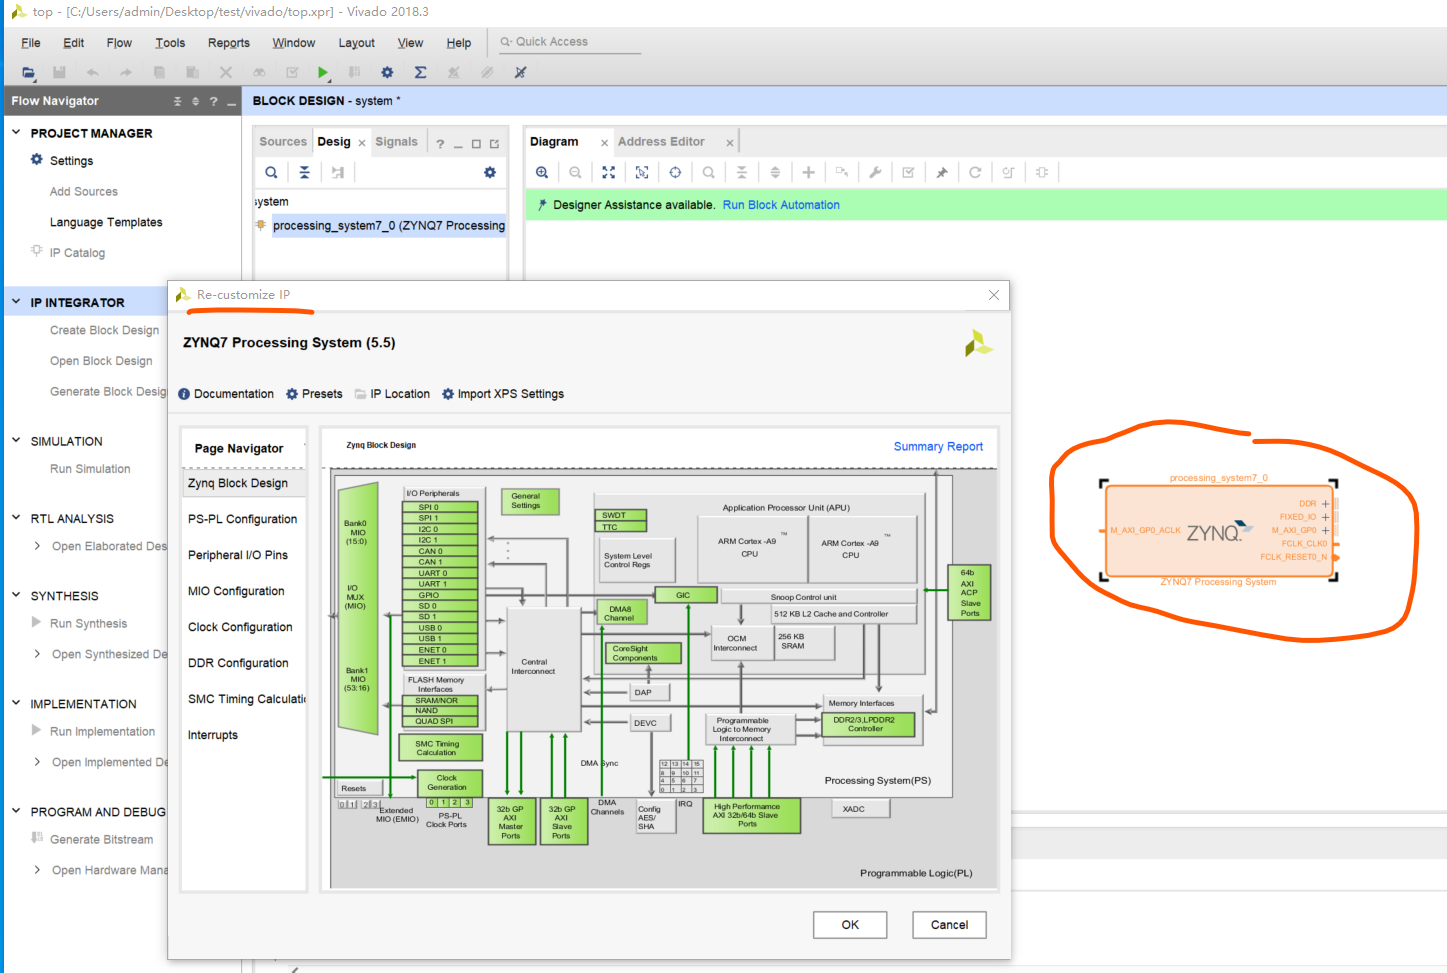Click the Zoom In magnifier in Diagram toolbar
Image resolution: width=1447 pixels, height=973 pixels.
[x=542, y=172]
